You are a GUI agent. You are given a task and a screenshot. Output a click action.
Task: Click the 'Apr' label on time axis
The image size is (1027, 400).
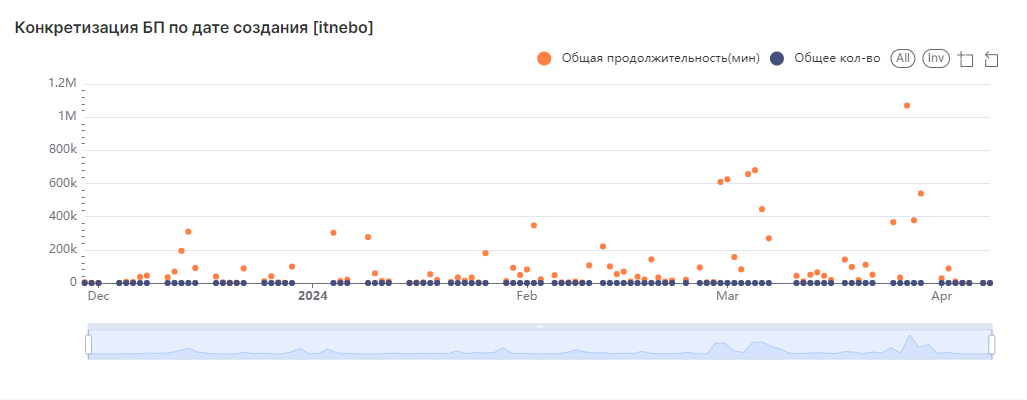tap(941, 296)
